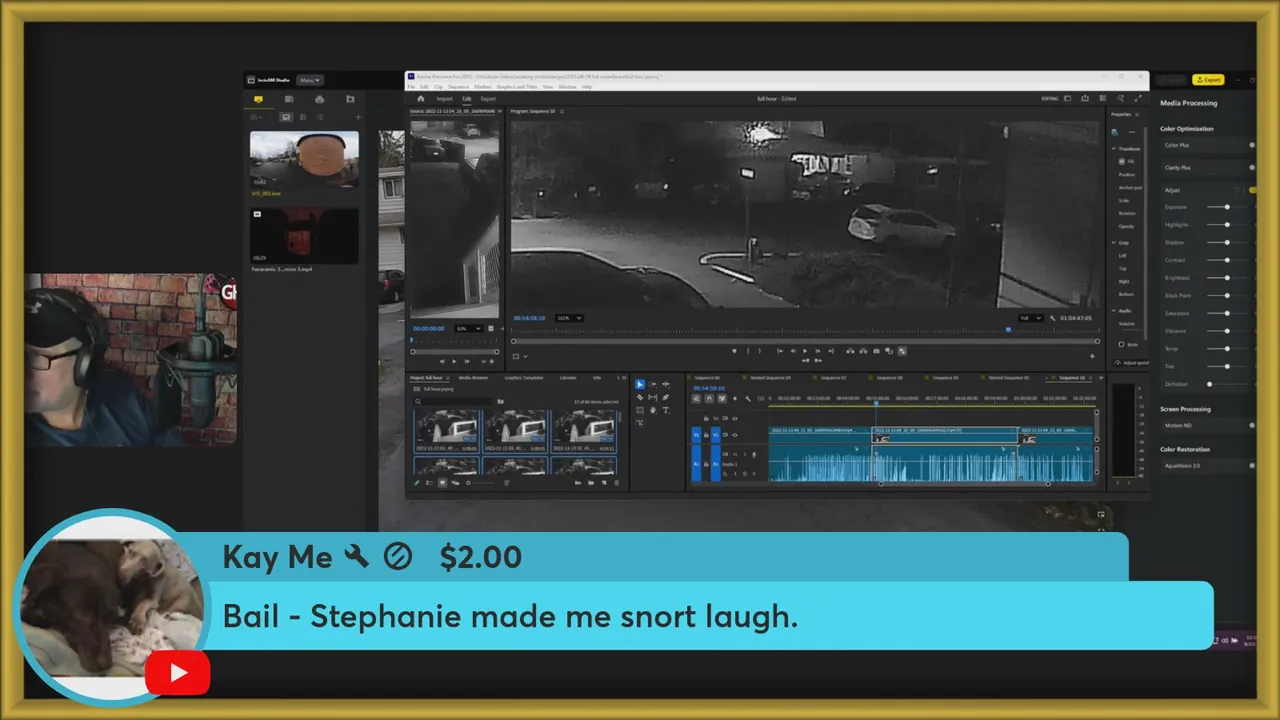Image resolution: width=1280 pixels, height=720 pixels.
Task: Click the timeline wrench settings icon
Action: tap(748, 398)
